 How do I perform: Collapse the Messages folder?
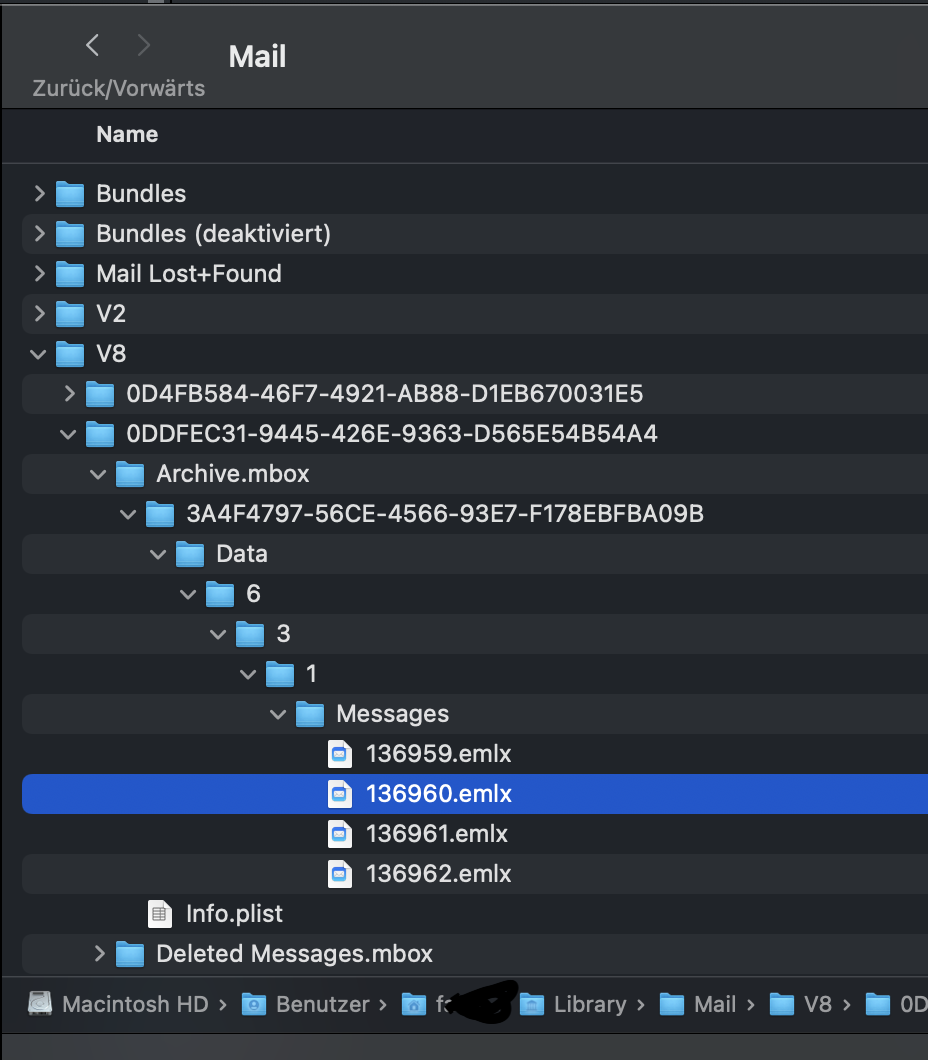[x=279, y=713]
